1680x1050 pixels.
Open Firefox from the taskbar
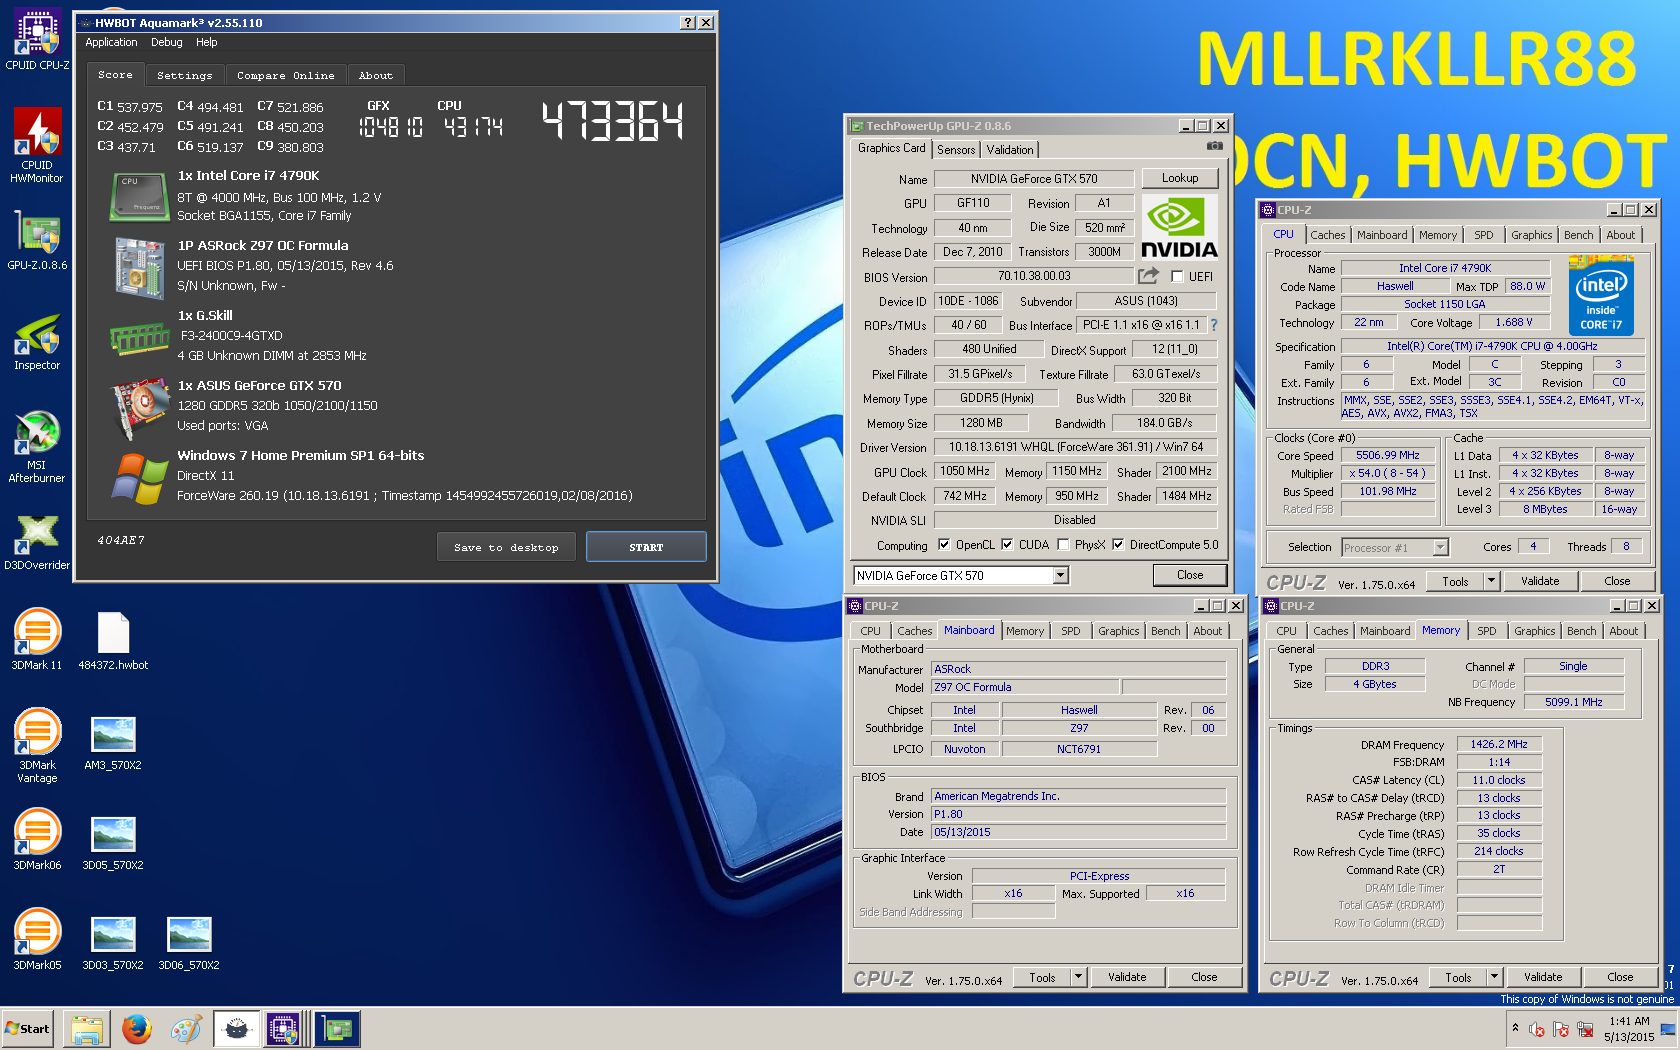point(137,1029)
